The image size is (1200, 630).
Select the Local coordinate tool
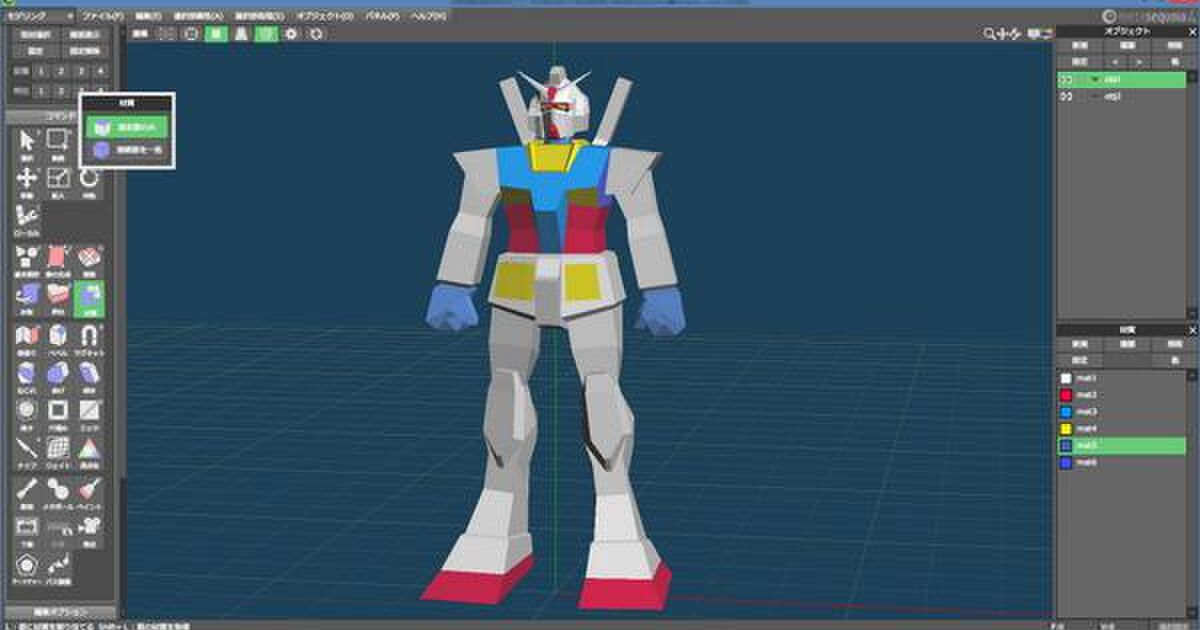point(27,220)
